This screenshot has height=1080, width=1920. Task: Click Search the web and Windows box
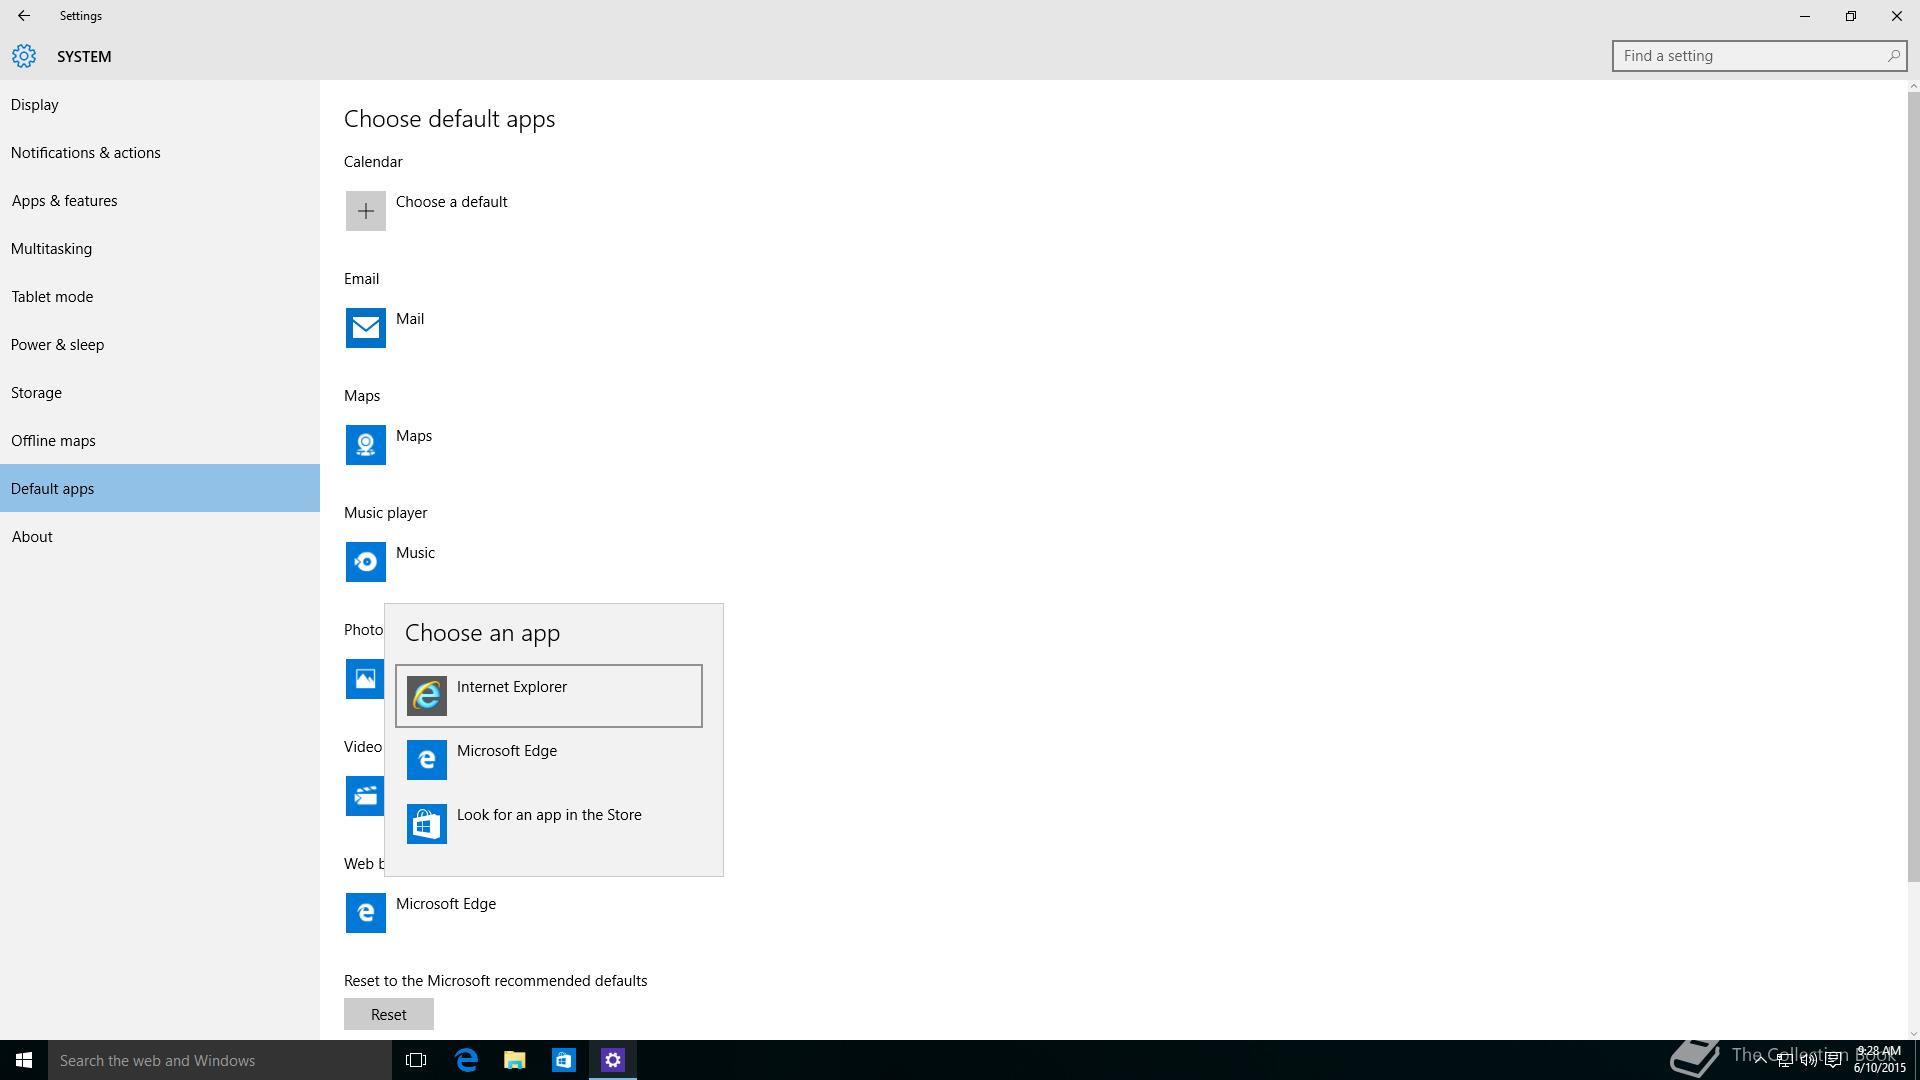pyautogui.click(x=220, y=1060)
